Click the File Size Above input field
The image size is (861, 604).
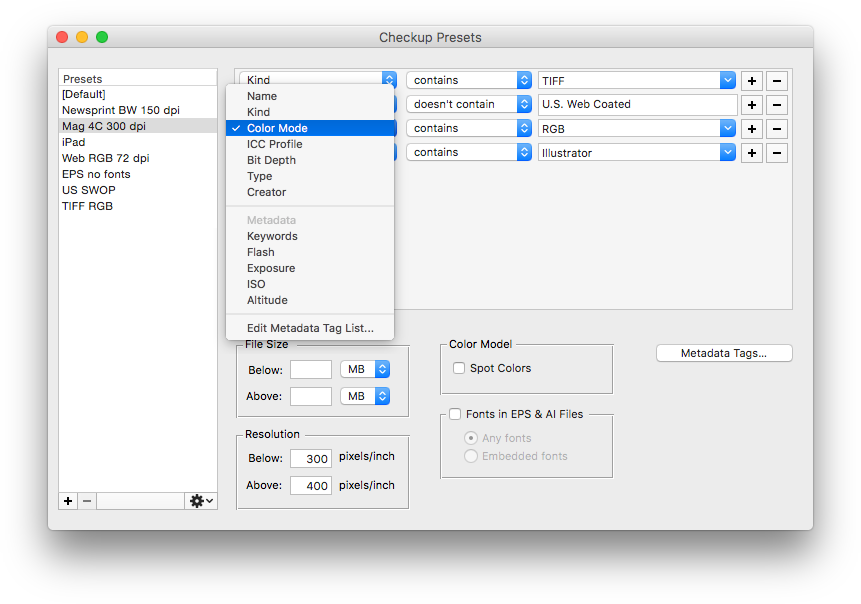click(311, 396)
